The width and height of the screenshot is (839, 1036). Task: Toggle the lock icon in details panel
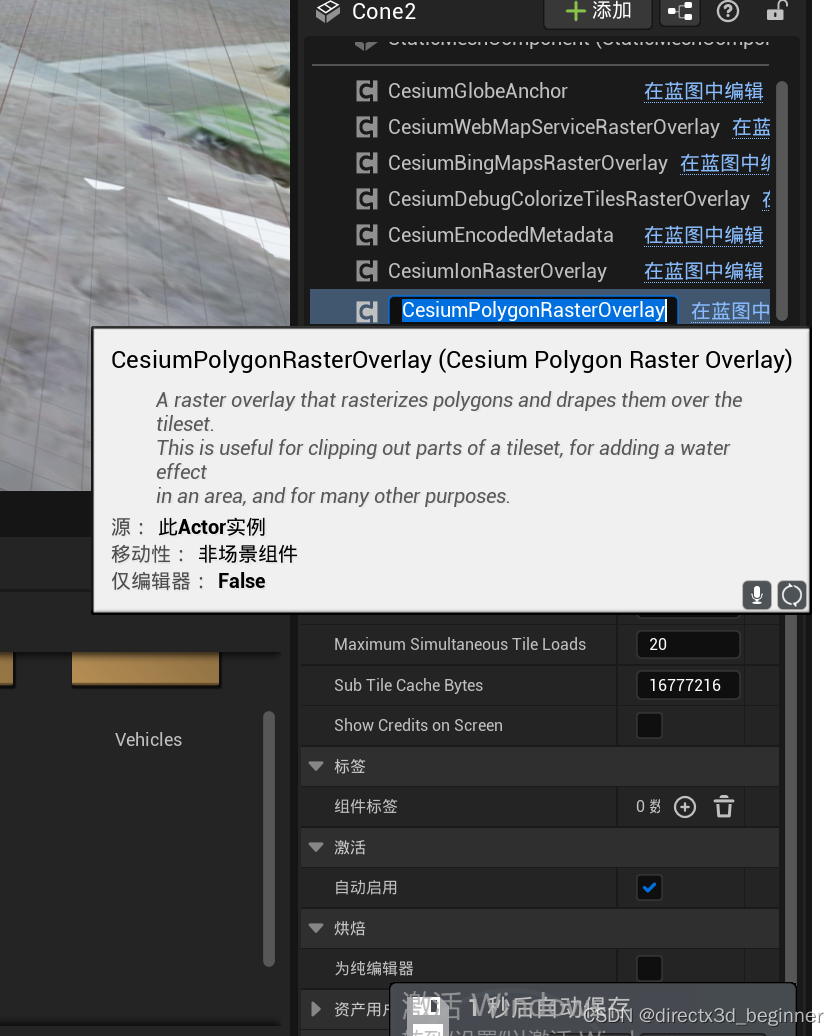(776, 11)
